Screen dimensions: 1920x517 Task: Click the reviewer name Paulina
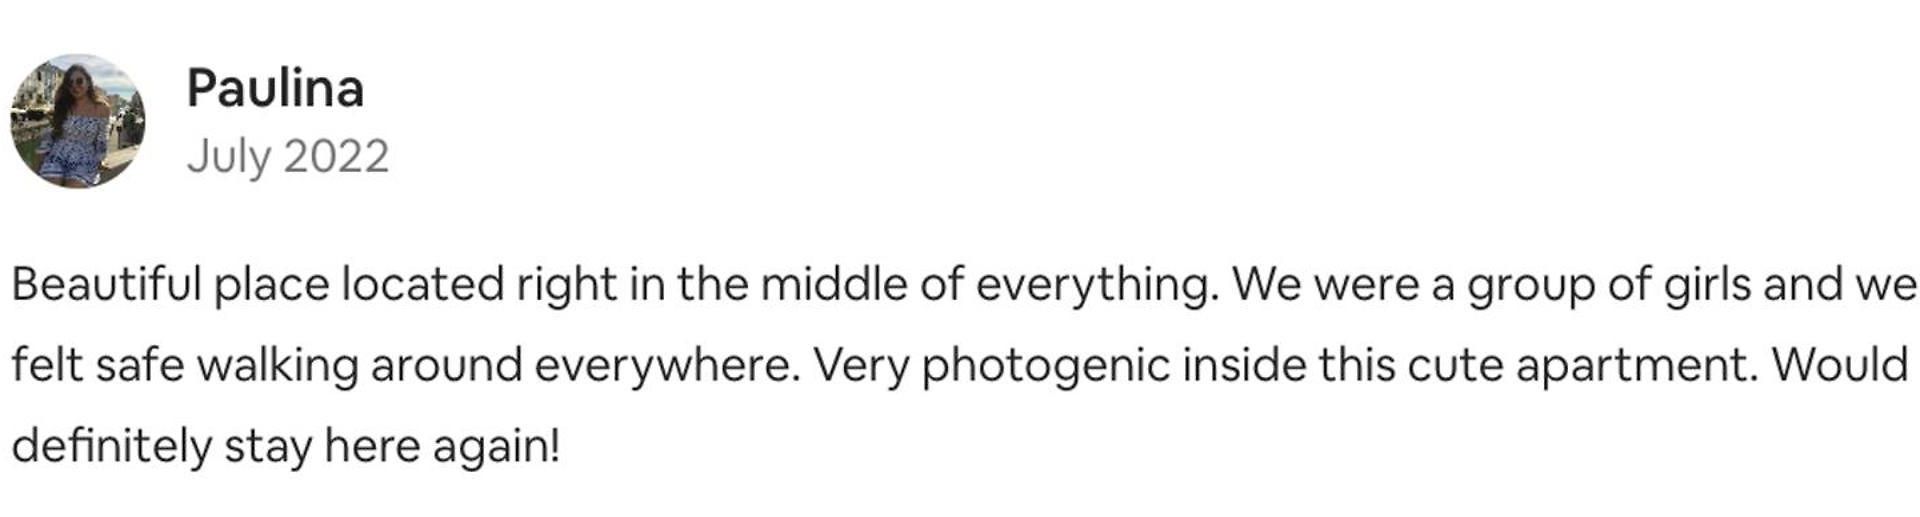tap(275, 88)
